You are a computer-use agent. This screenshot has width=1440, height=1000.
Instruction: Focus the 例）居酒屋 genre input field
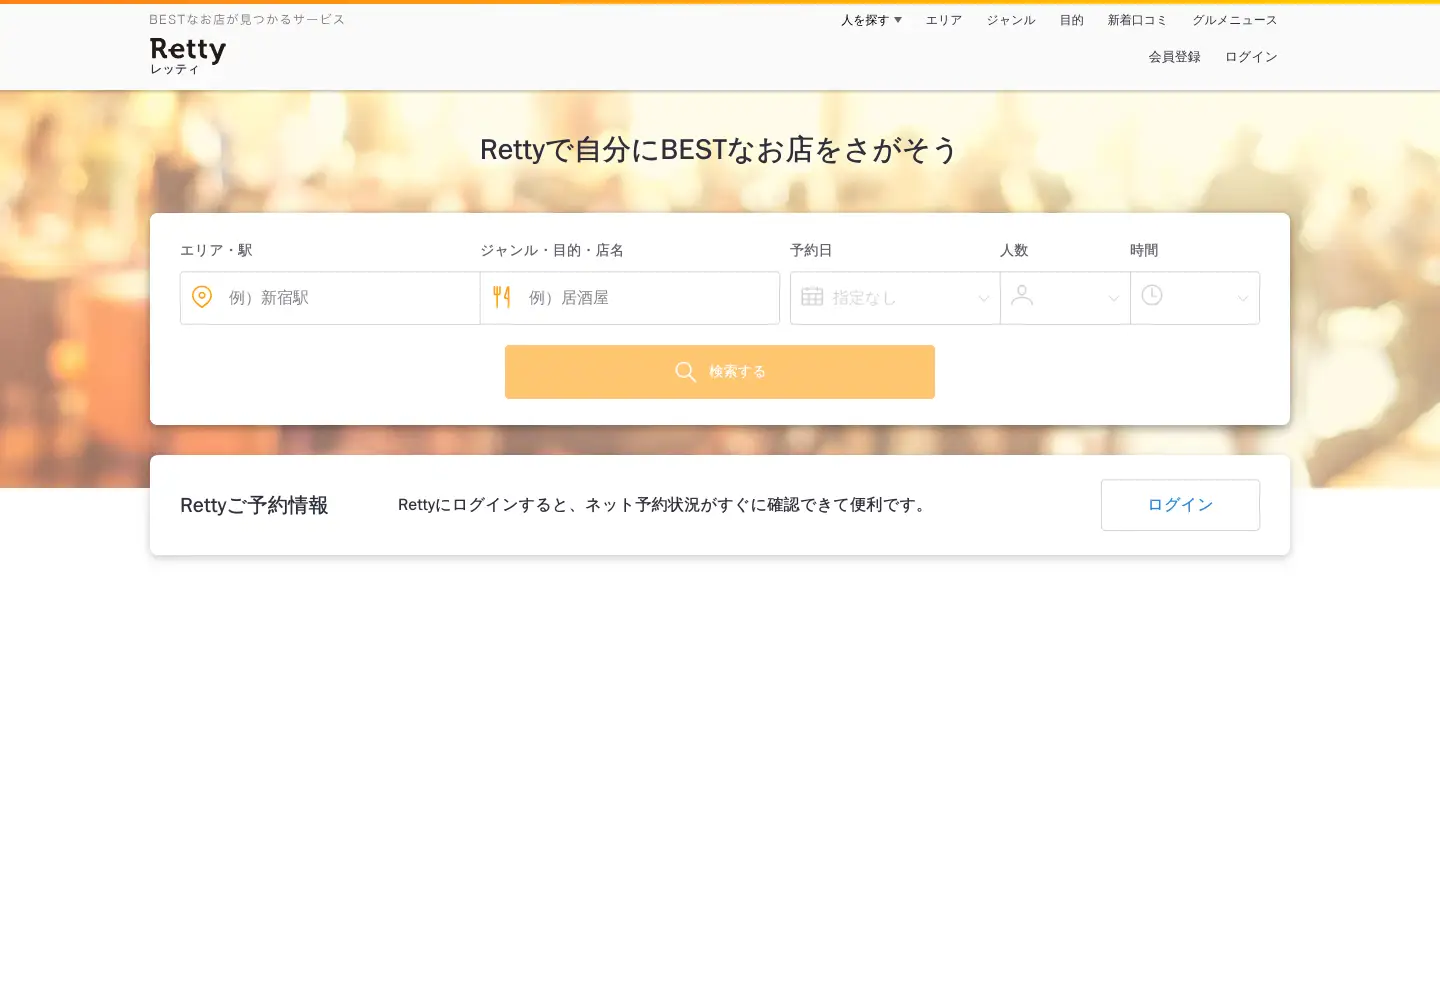[x=630, y=298]
